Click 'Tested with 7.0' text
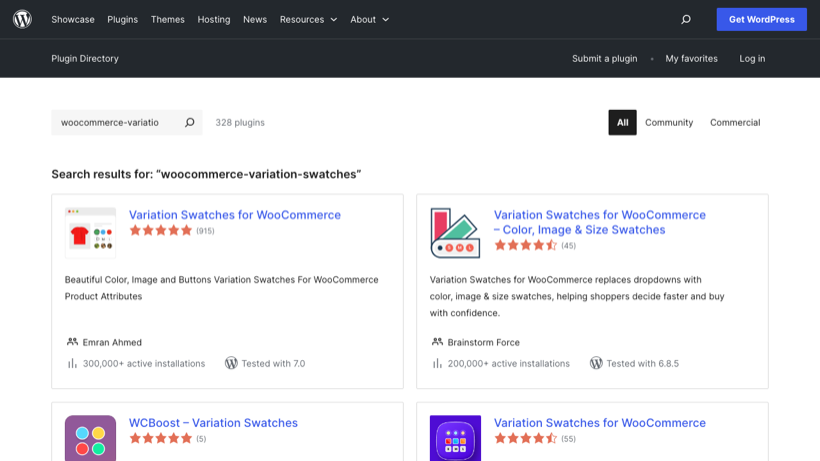This screenshot has height=461, width=820. [x=273, y=363]
